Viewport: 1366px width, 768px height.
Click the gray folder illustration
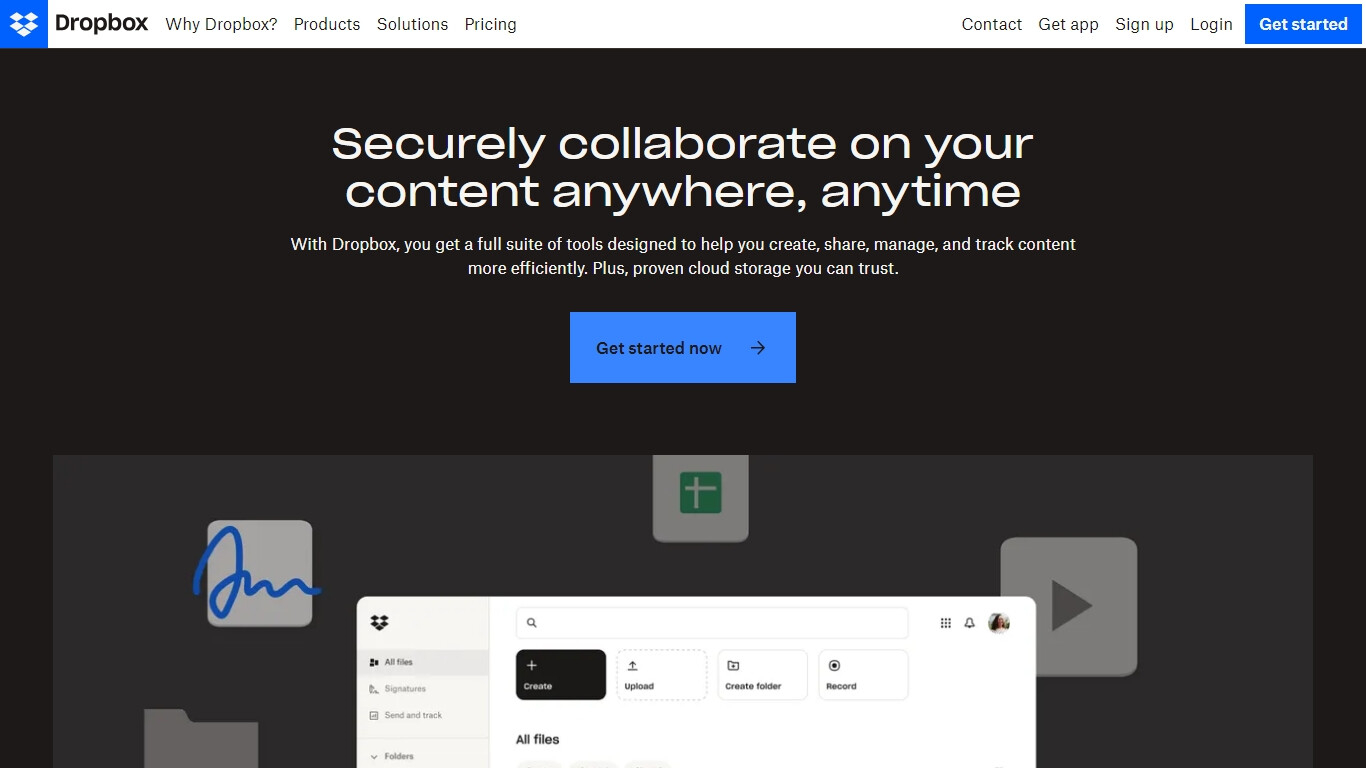tap(201, 738)
